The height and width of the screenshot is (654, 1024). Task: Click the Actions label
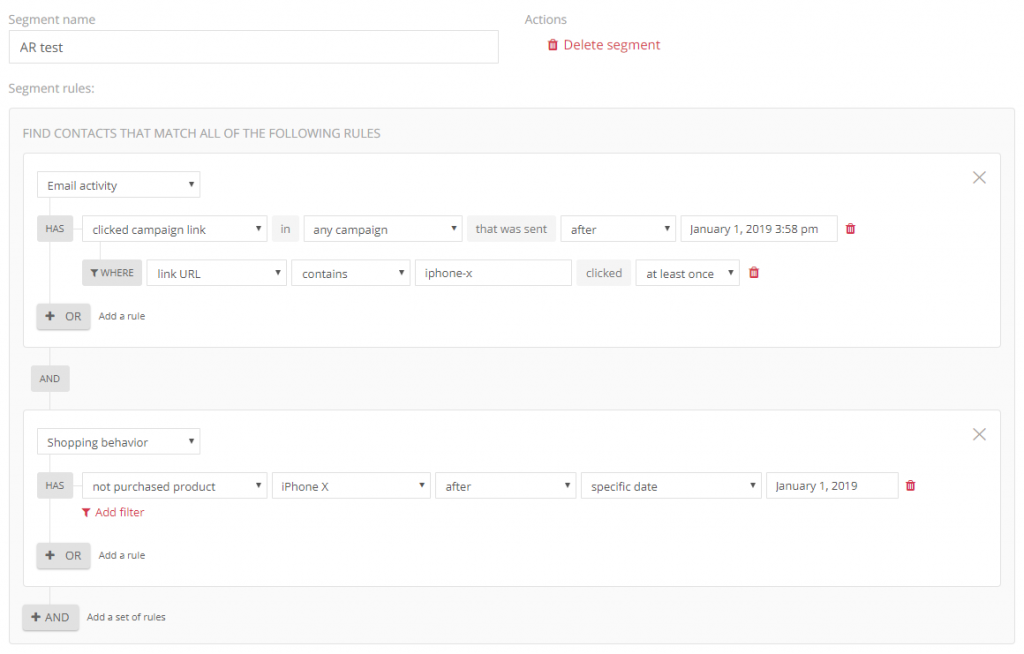pos(545,20)
